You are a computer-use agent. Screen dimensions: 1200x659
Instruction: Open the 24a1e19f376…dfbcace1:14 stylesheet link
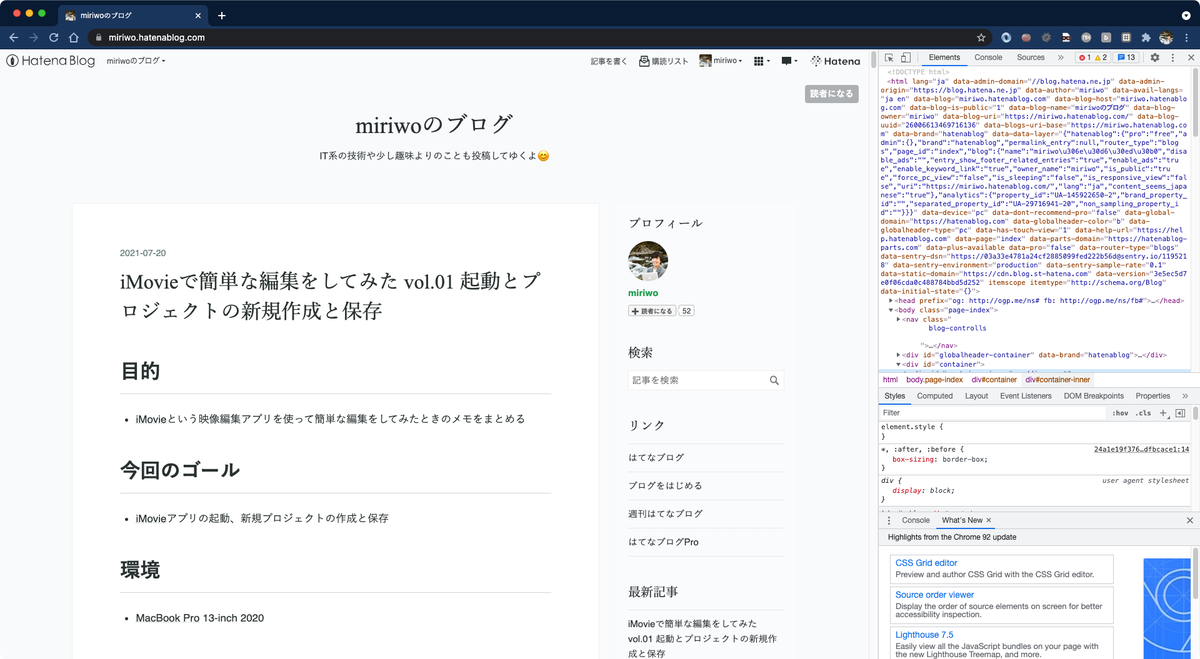coord(1141,449)
